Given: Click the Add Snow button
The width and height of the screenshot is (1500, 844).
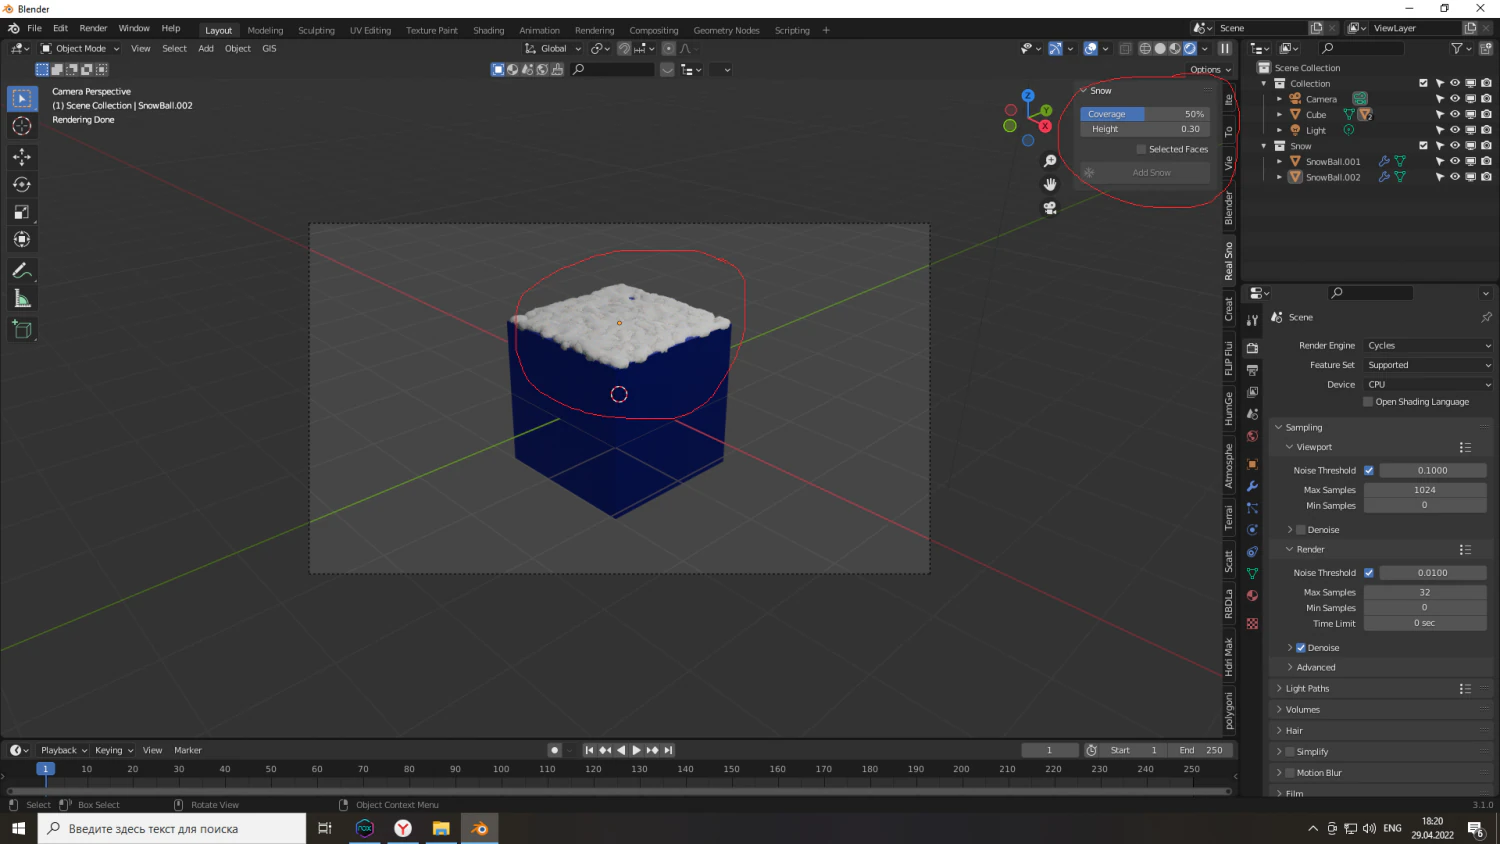Looking at the screenshot, I should (x=1145, y=173).
